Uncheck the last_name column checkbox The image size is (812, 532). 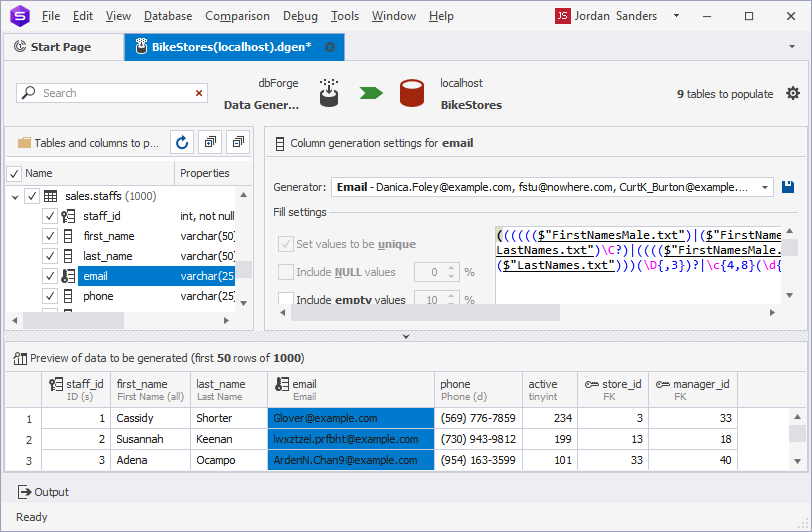[50, 256]
